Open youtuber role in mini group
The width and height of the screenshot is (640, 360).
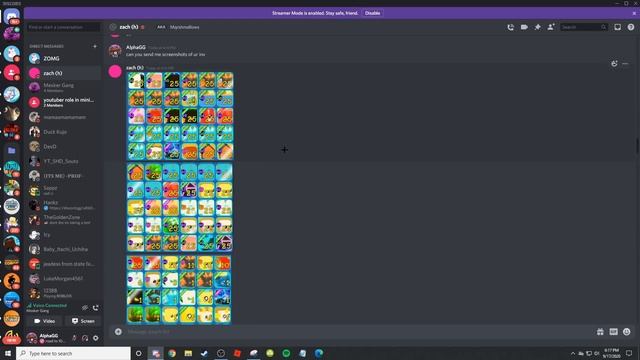64,102
